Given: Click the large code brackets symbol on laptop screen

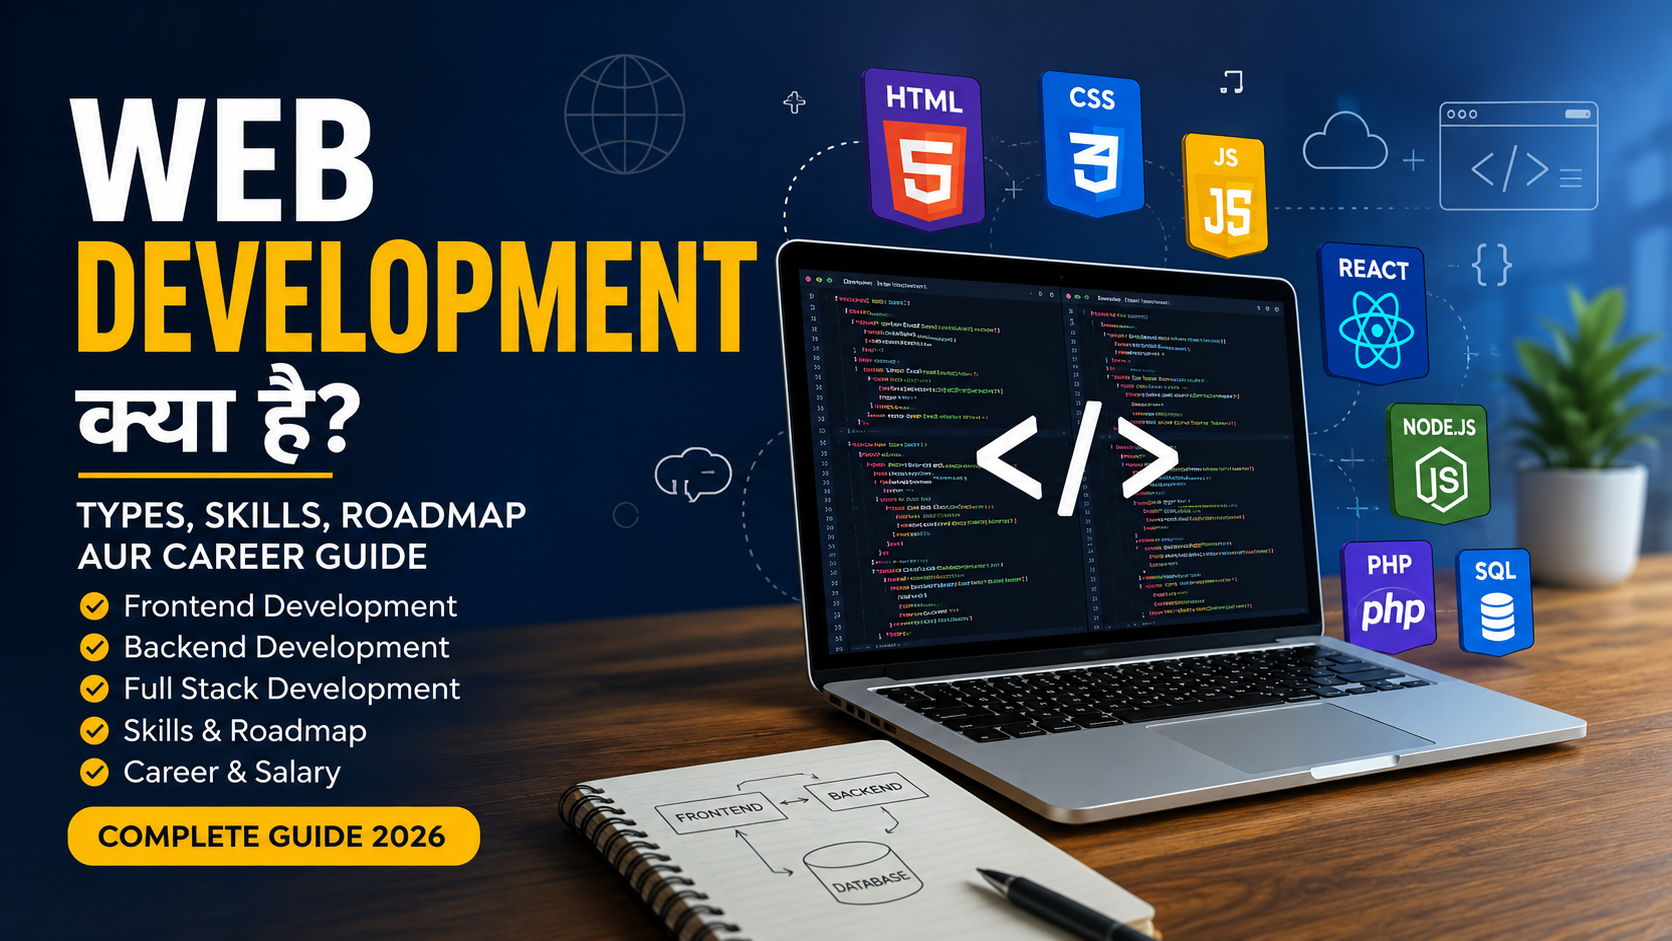Looking at the screenshot, I should coord(1076,458).
